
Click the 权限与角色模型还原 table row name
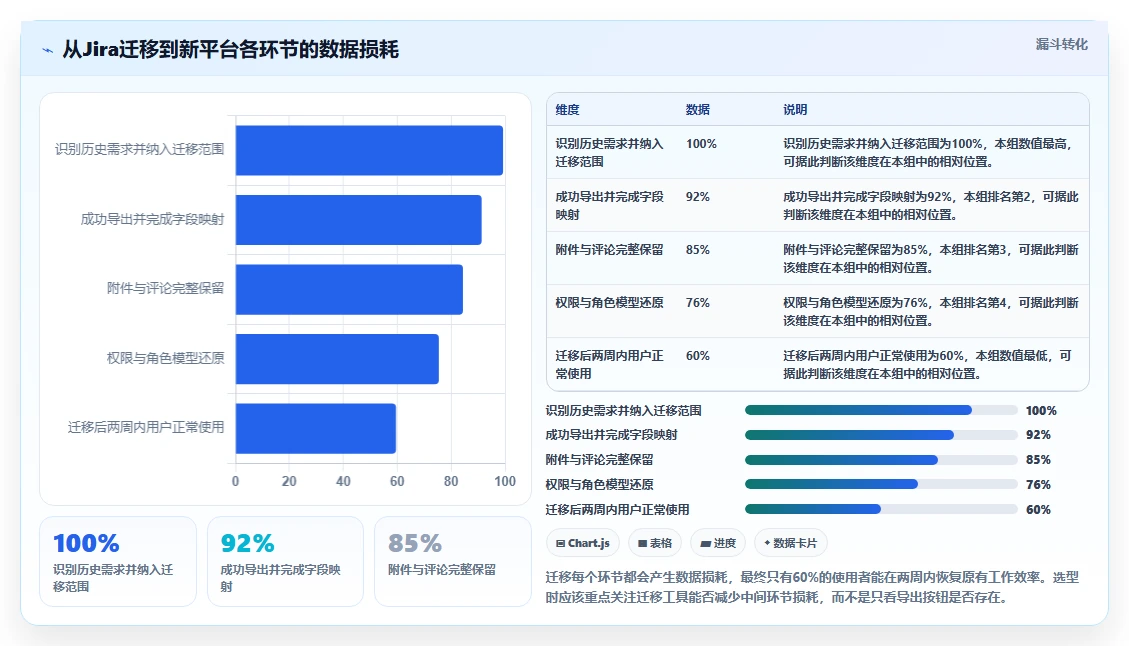click(609, 302)
